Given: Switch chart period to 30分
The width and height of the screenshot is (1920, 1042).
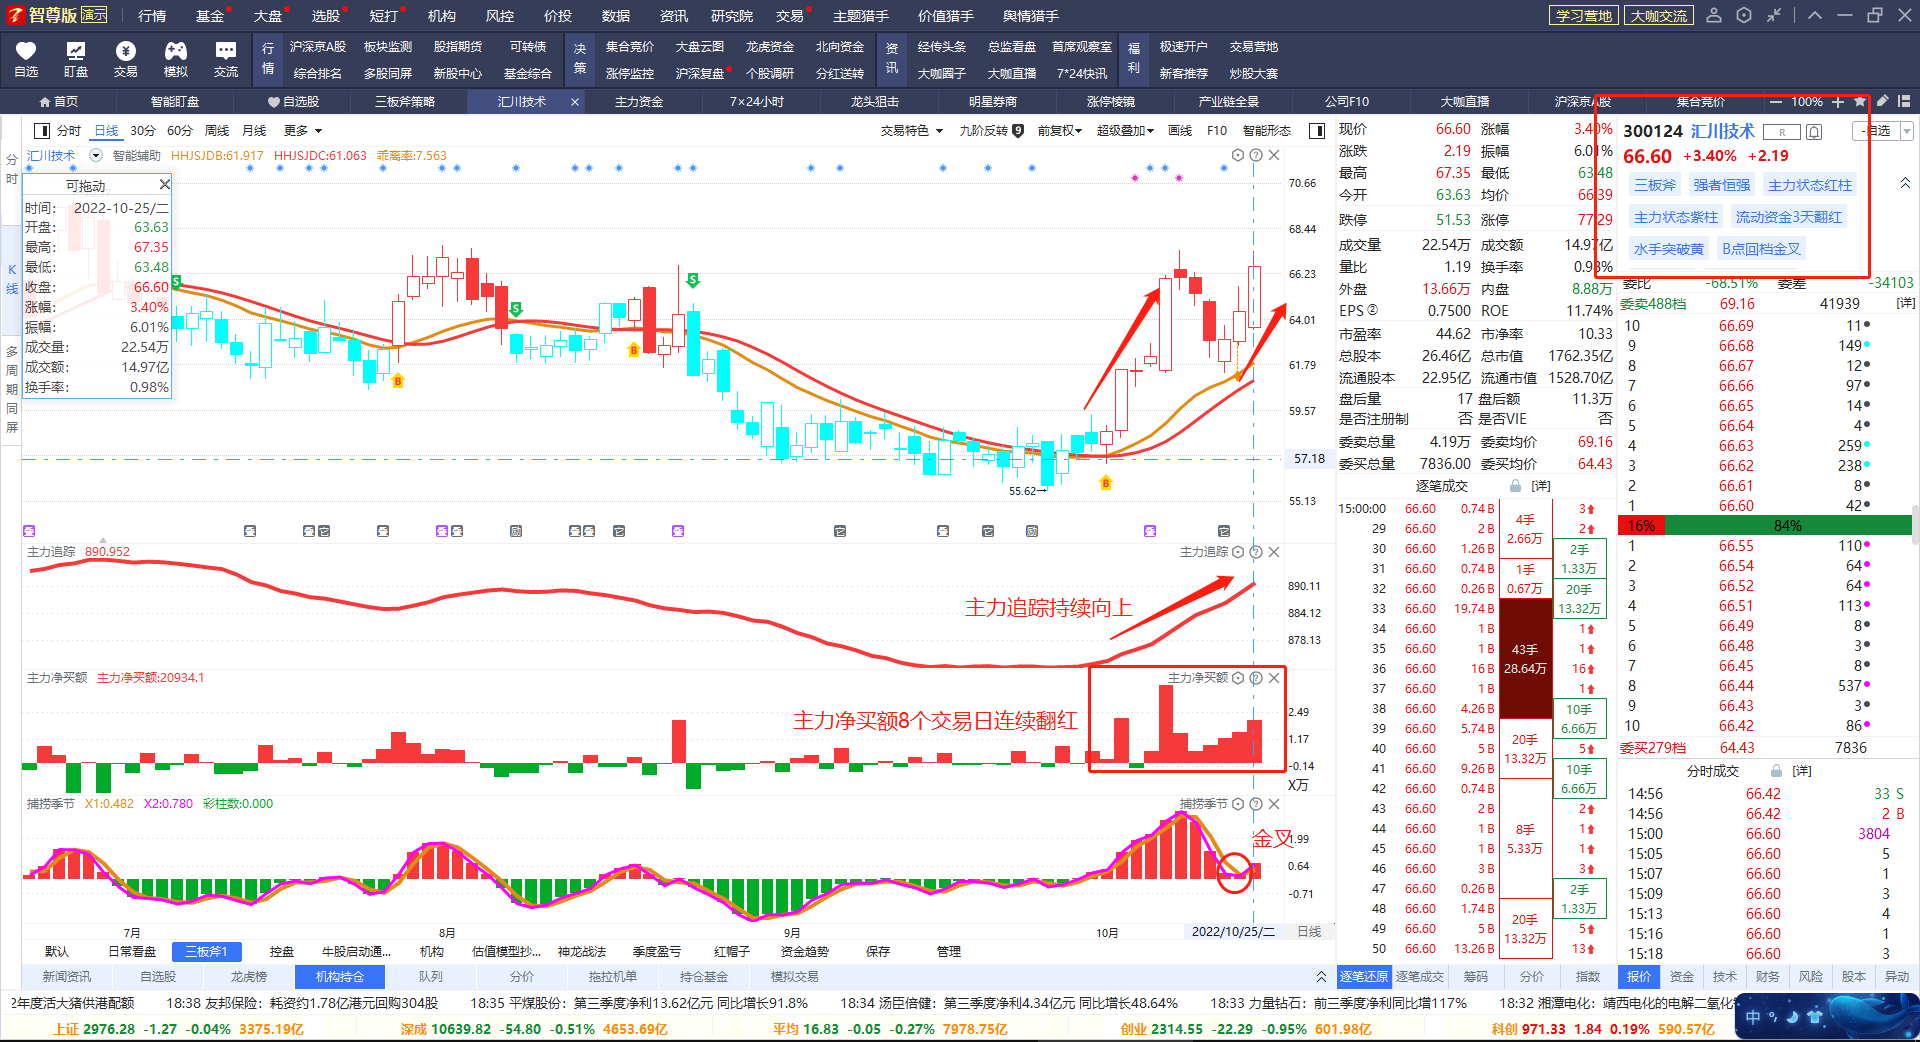Looking at the screenshot, I should pos(143,130).
